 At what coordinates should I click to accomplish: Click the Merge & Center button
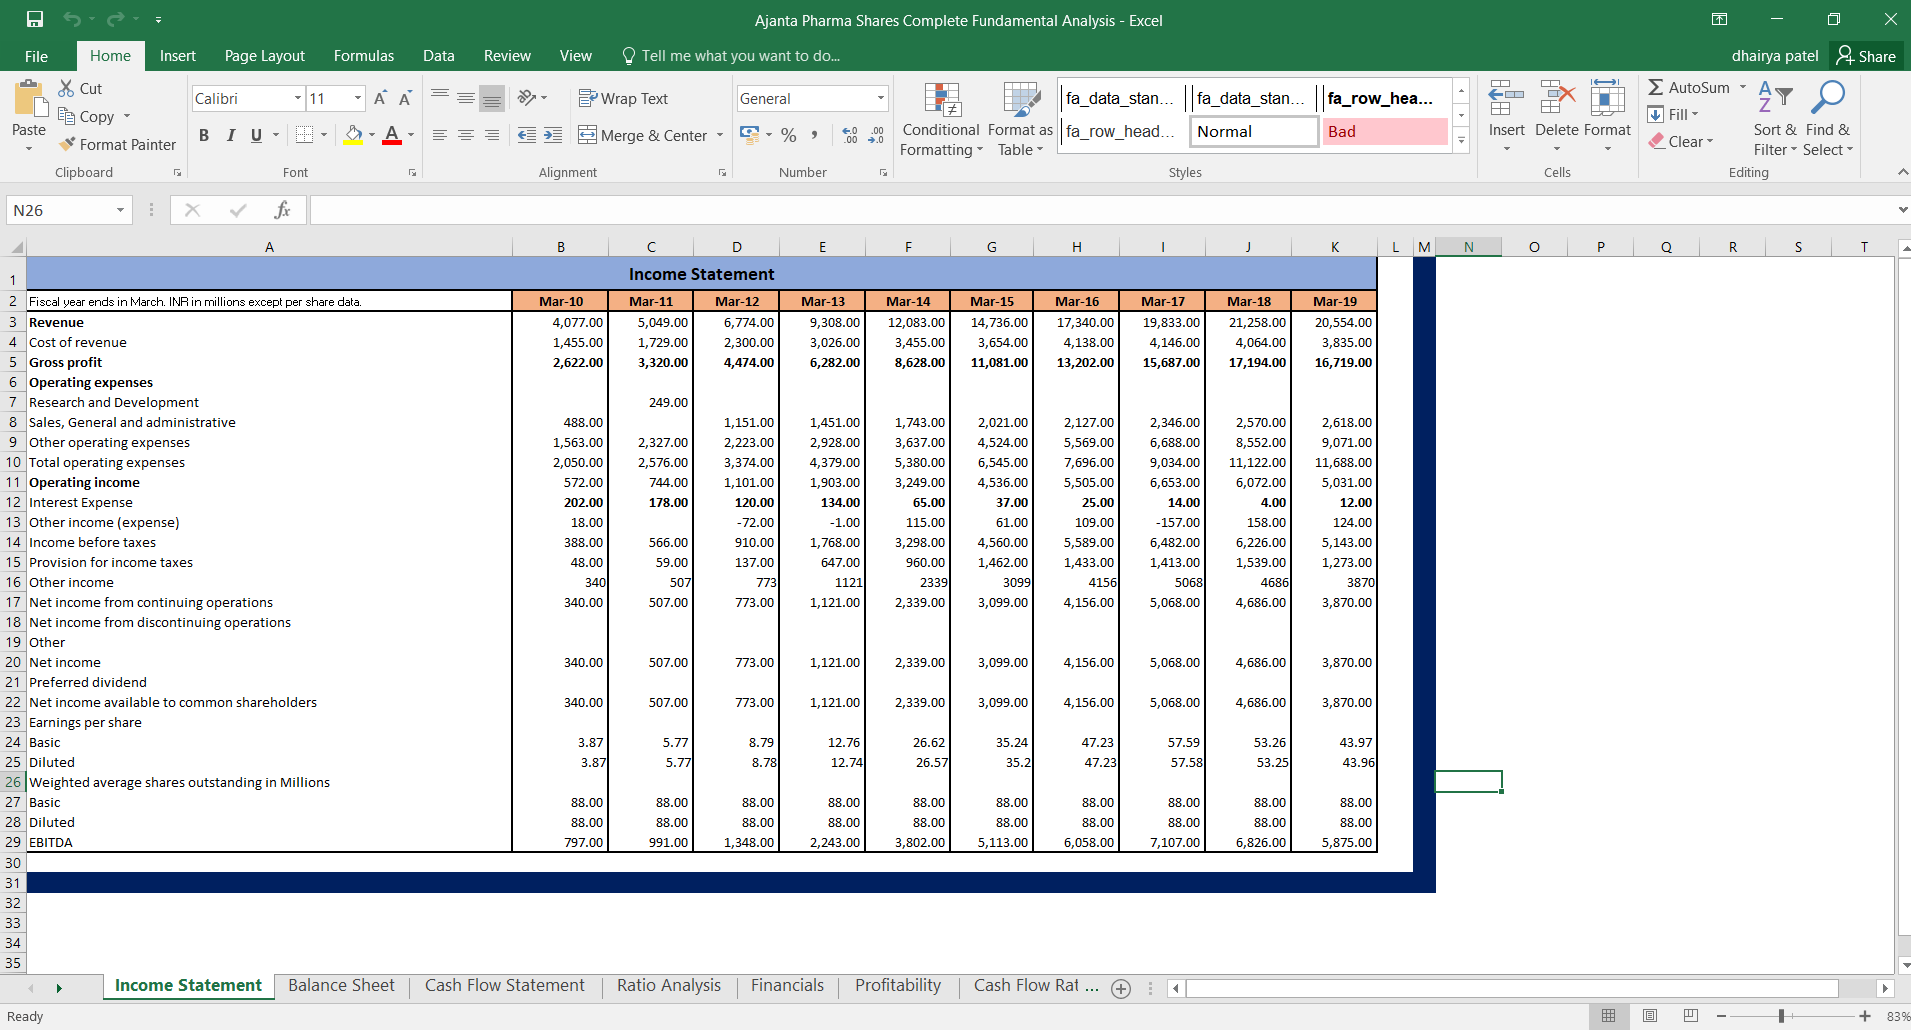pos(643,135)
